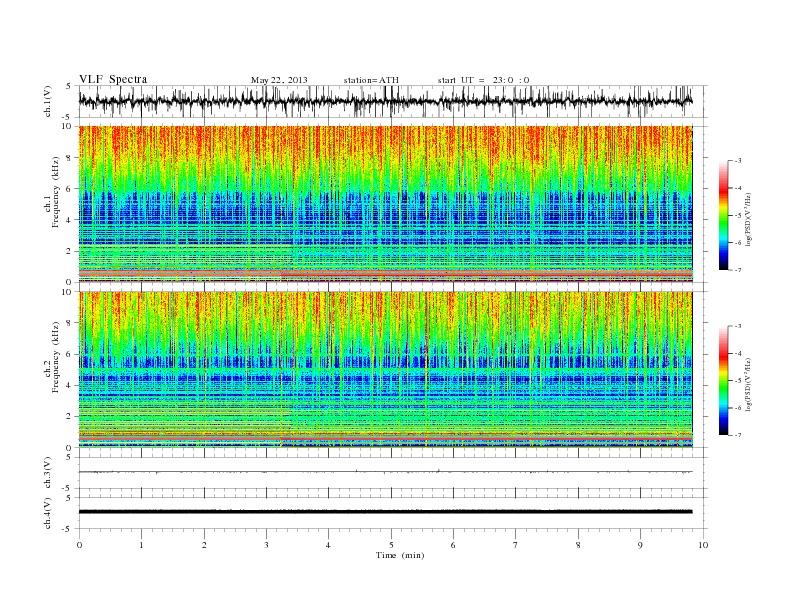This screenshot has width=792, height=612.
Task: Click the time axis tick label "9"
Action: tap(640, 545)
